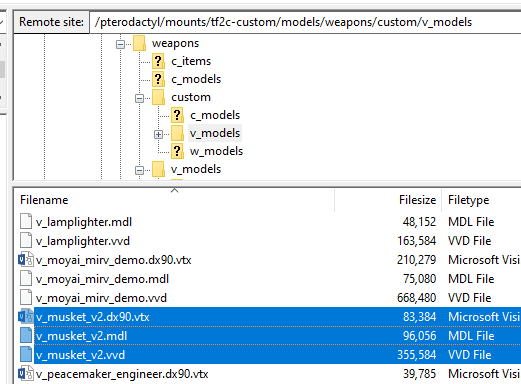Select the file v_musket_v2.mdl

pyautogui.click(x=82, y=336)
